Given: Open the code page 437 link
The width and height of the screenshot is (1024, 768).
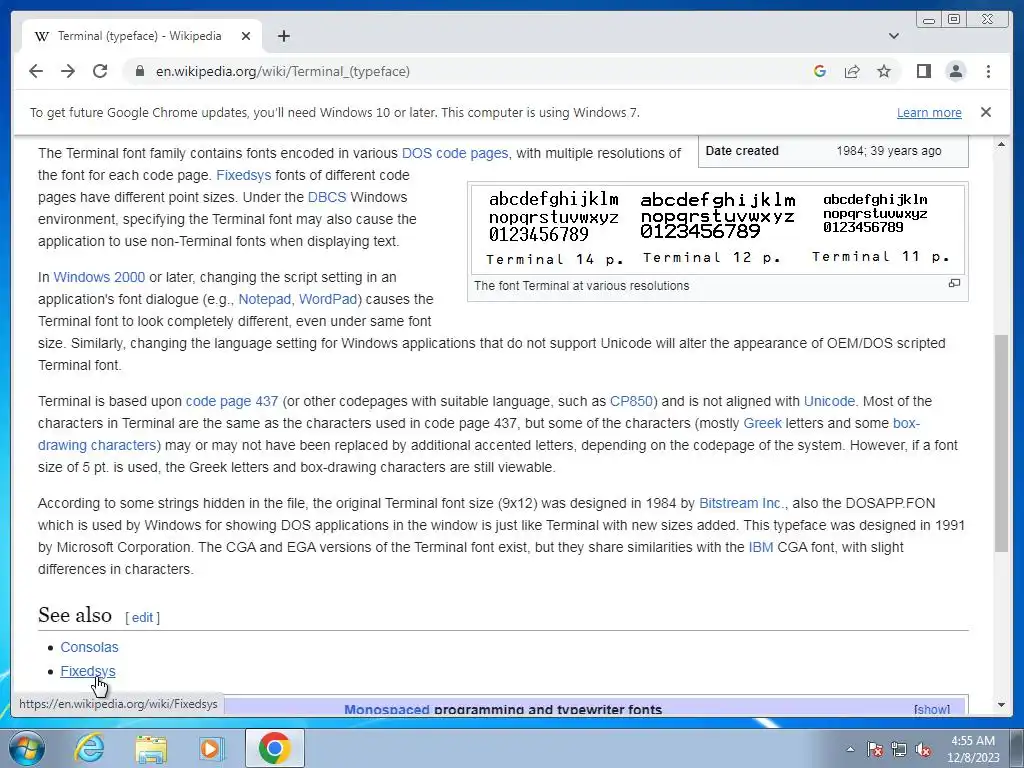Looking at the screenshot, I should point(232,401).
